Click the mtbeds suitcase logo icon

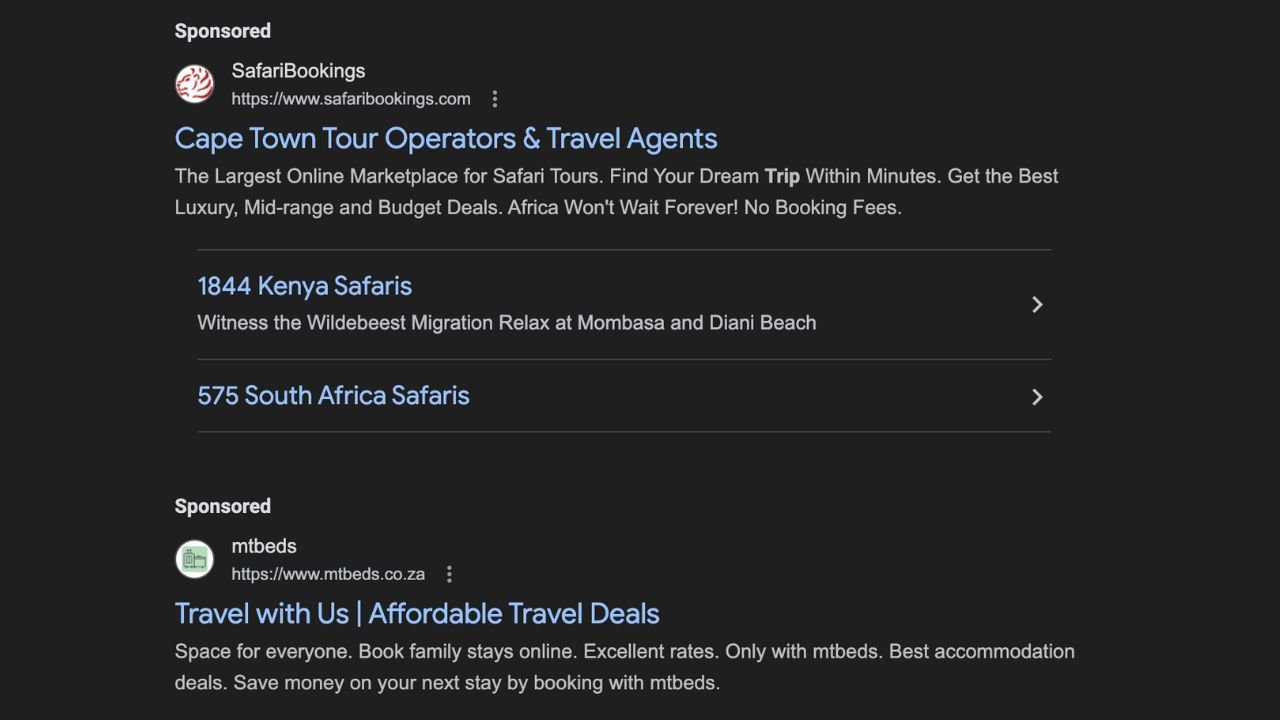[195, 559]
